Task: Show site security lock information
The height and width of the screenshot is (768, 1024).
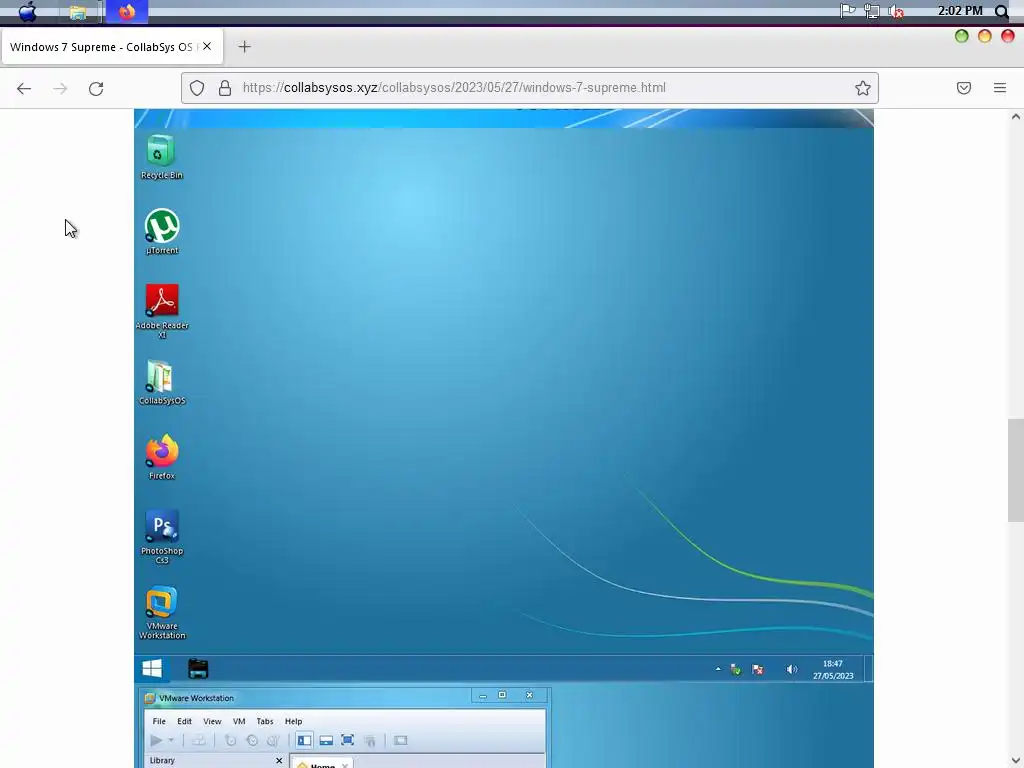Action: pos(225,88)
